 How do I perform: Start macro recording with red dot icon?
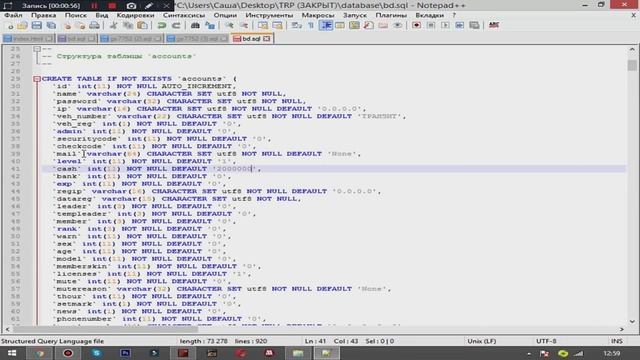point(416,26)
